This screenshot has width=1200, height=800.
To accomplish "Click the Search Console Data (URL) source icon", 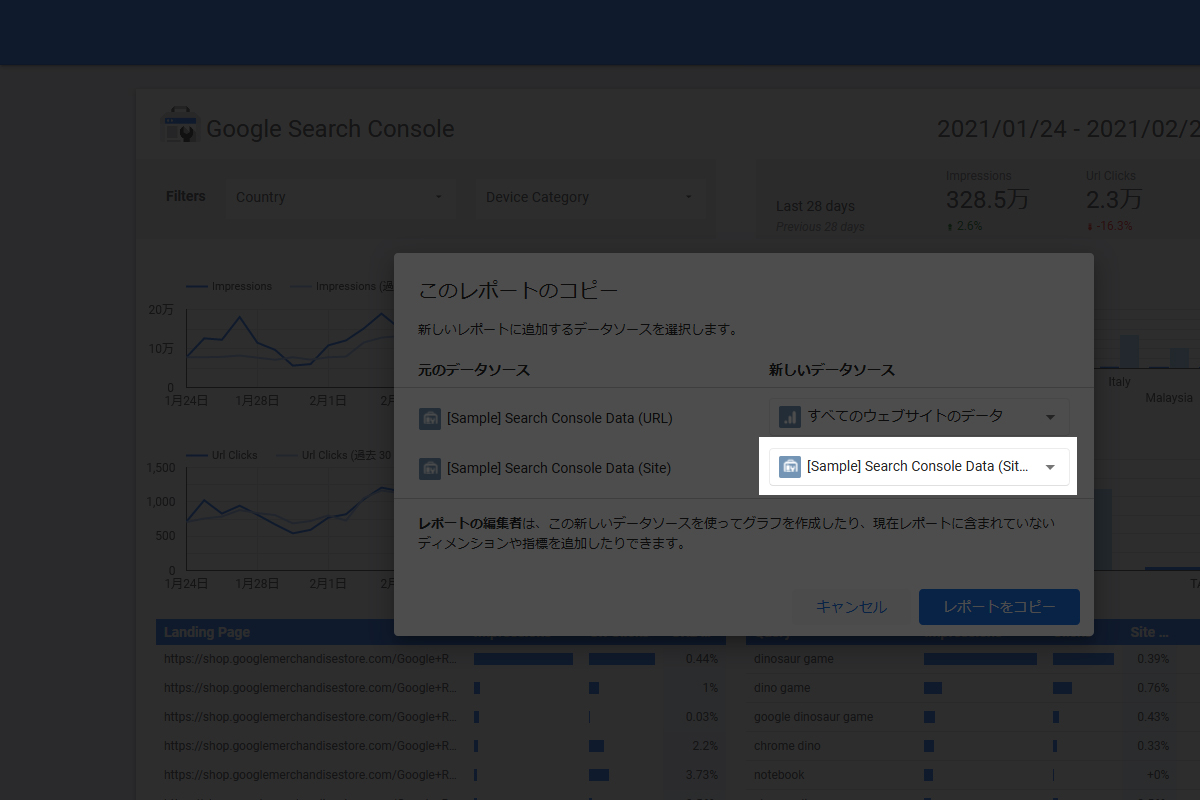I will [x=430, y=418].
